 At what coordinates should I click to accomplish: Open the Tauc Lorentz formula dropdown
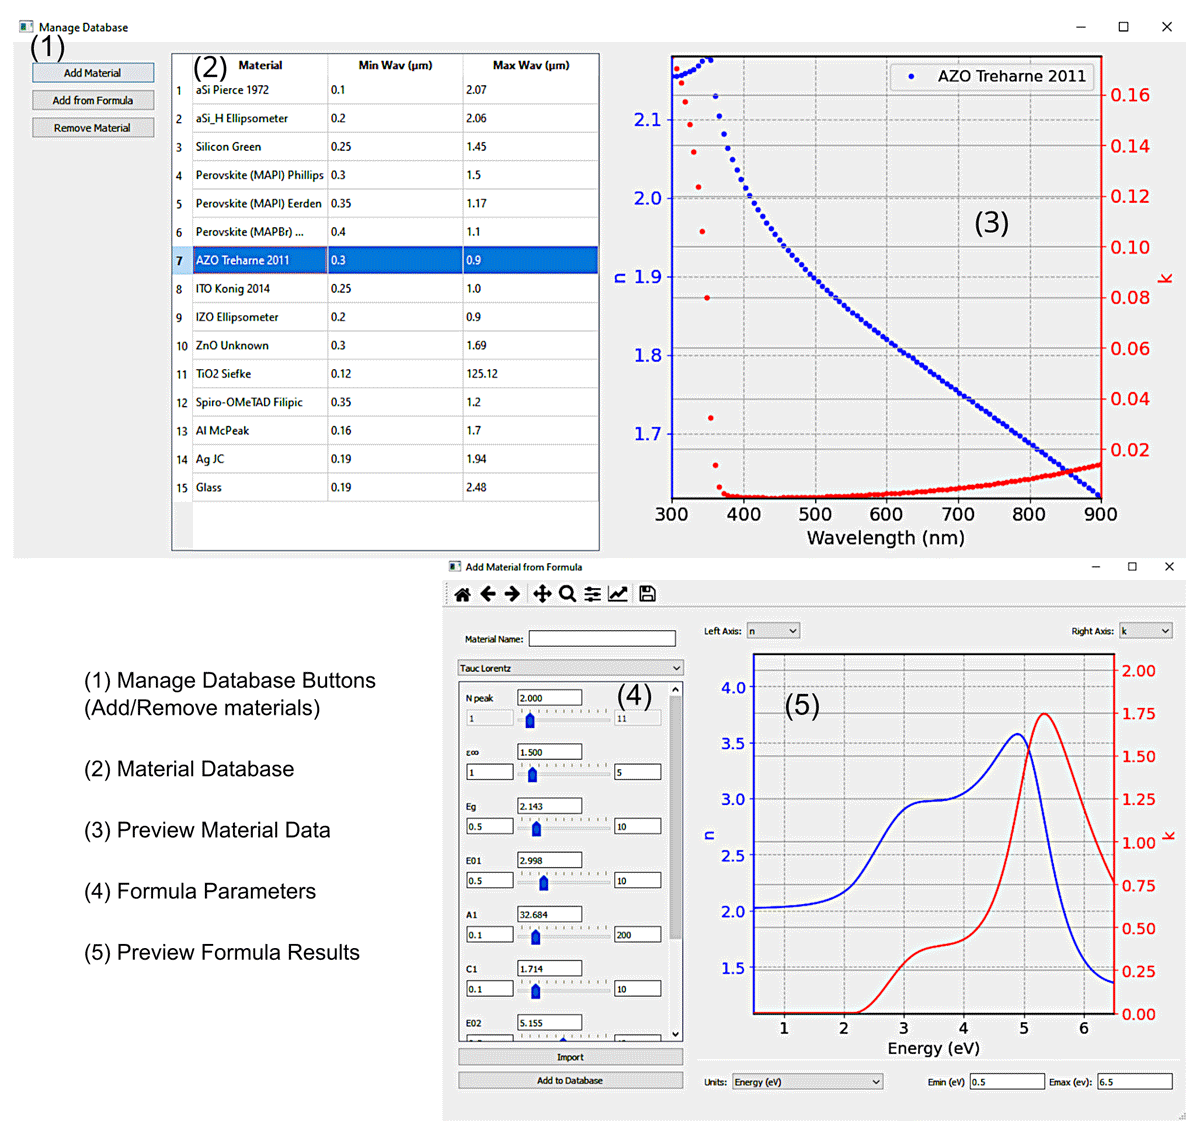click(570, 668)
